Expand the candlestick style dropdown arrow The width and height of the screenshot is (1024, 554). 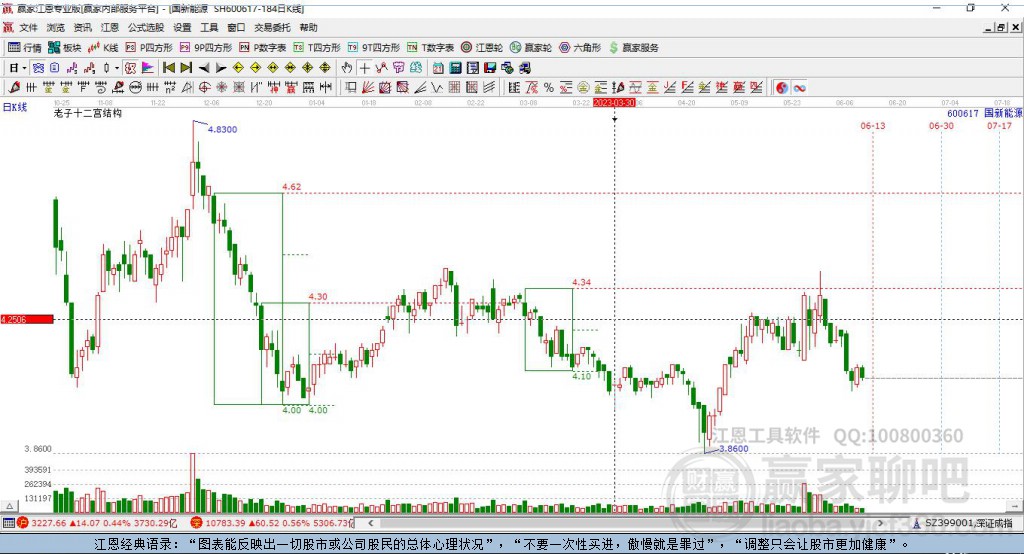[117, 68]
